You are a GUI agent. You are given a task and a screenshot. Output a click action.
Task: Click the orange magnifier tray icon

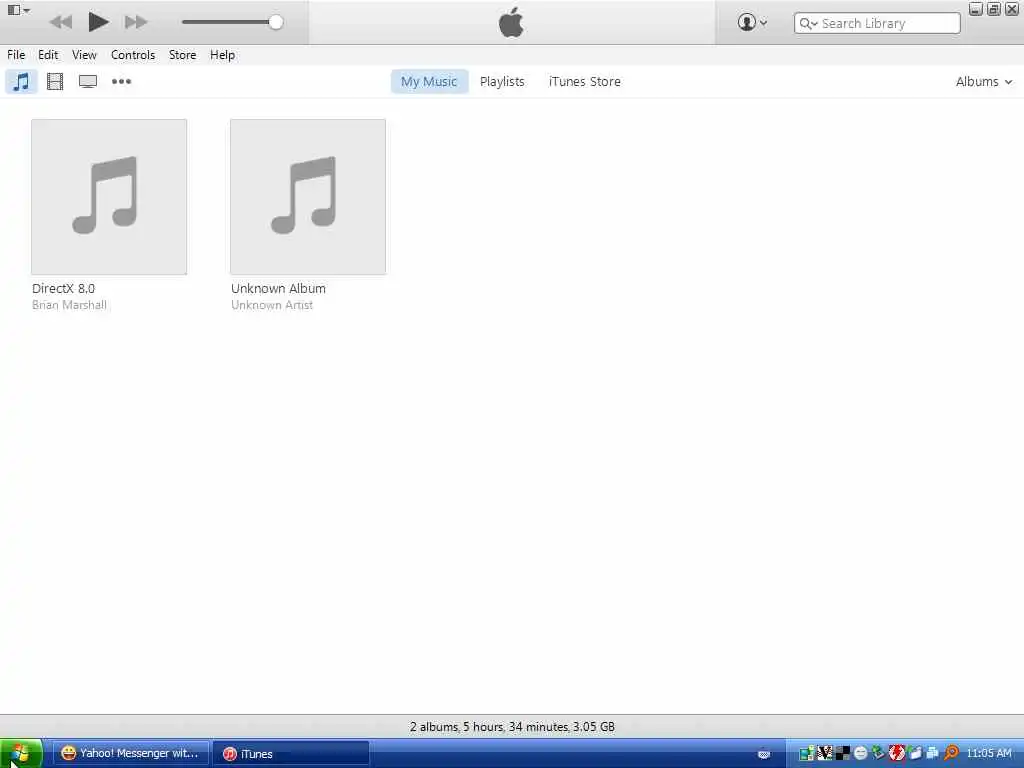tap(952, 754)
